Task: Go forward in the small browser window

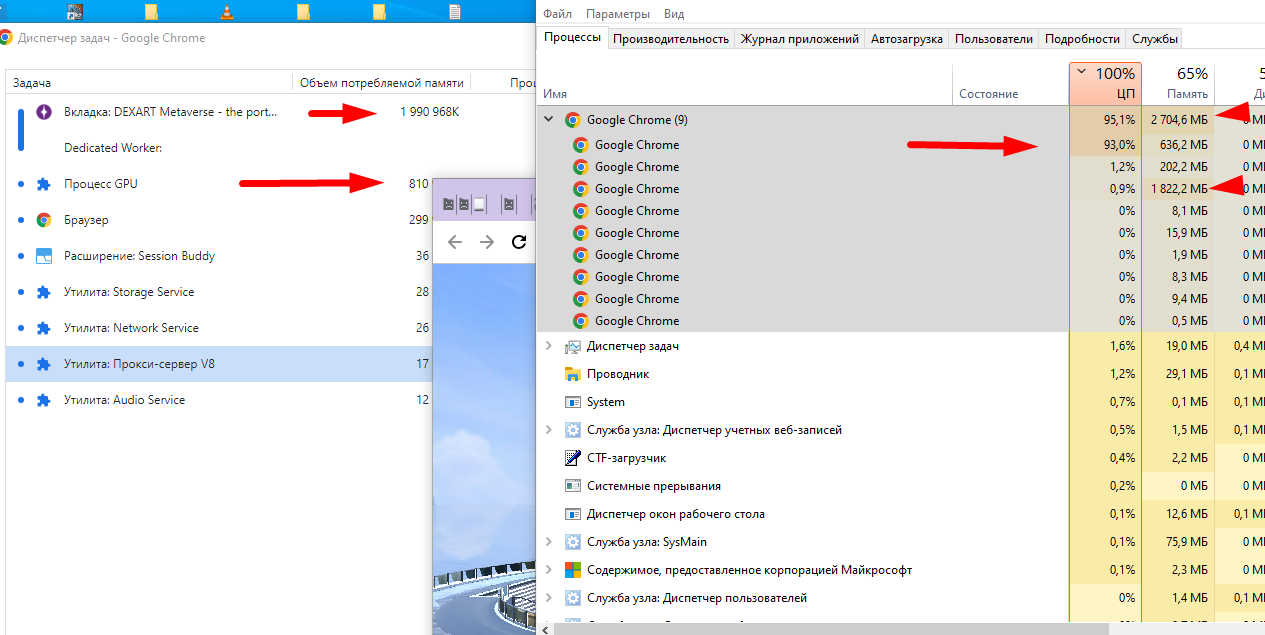Action: coord(487,242)
